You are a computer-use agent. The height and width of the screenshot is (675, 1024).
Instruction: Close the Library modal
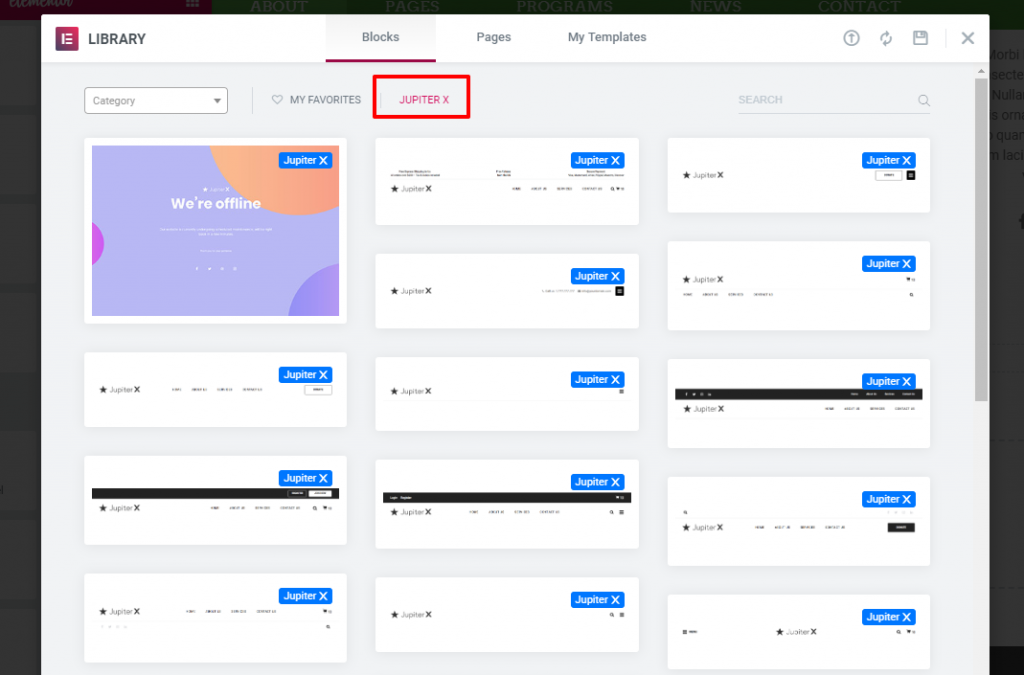[x=967, y=38]
